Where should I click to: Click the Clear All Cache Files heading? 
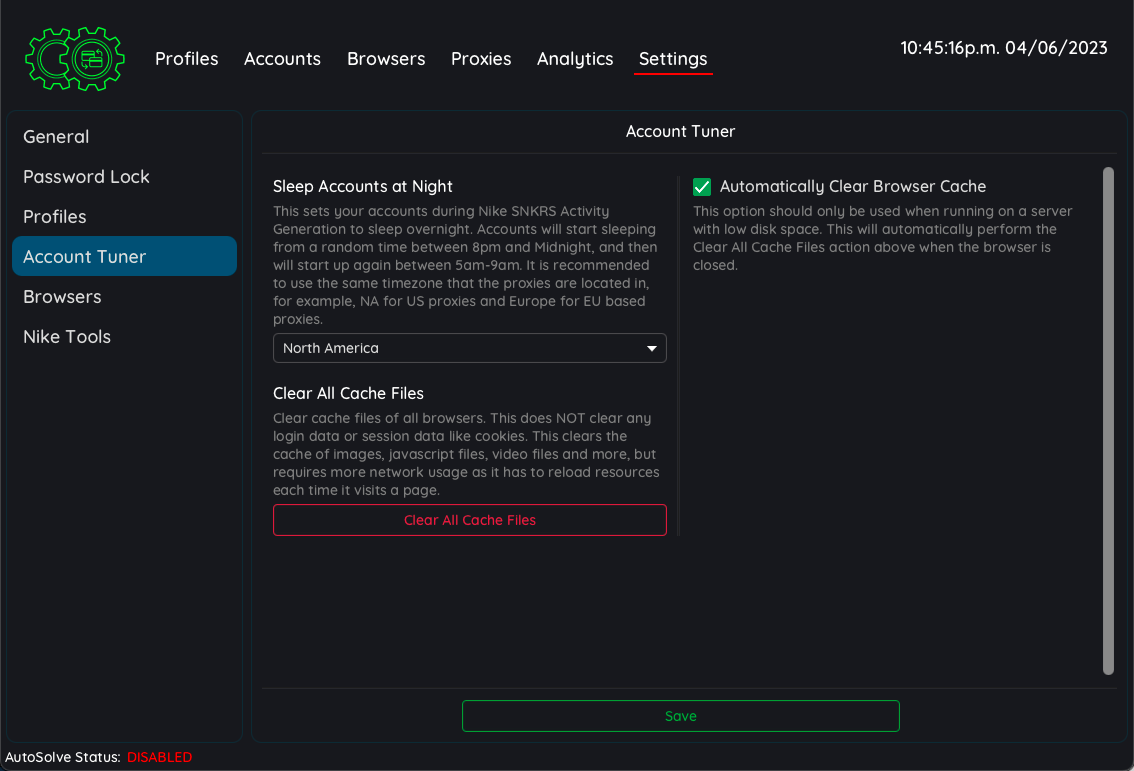348,393
